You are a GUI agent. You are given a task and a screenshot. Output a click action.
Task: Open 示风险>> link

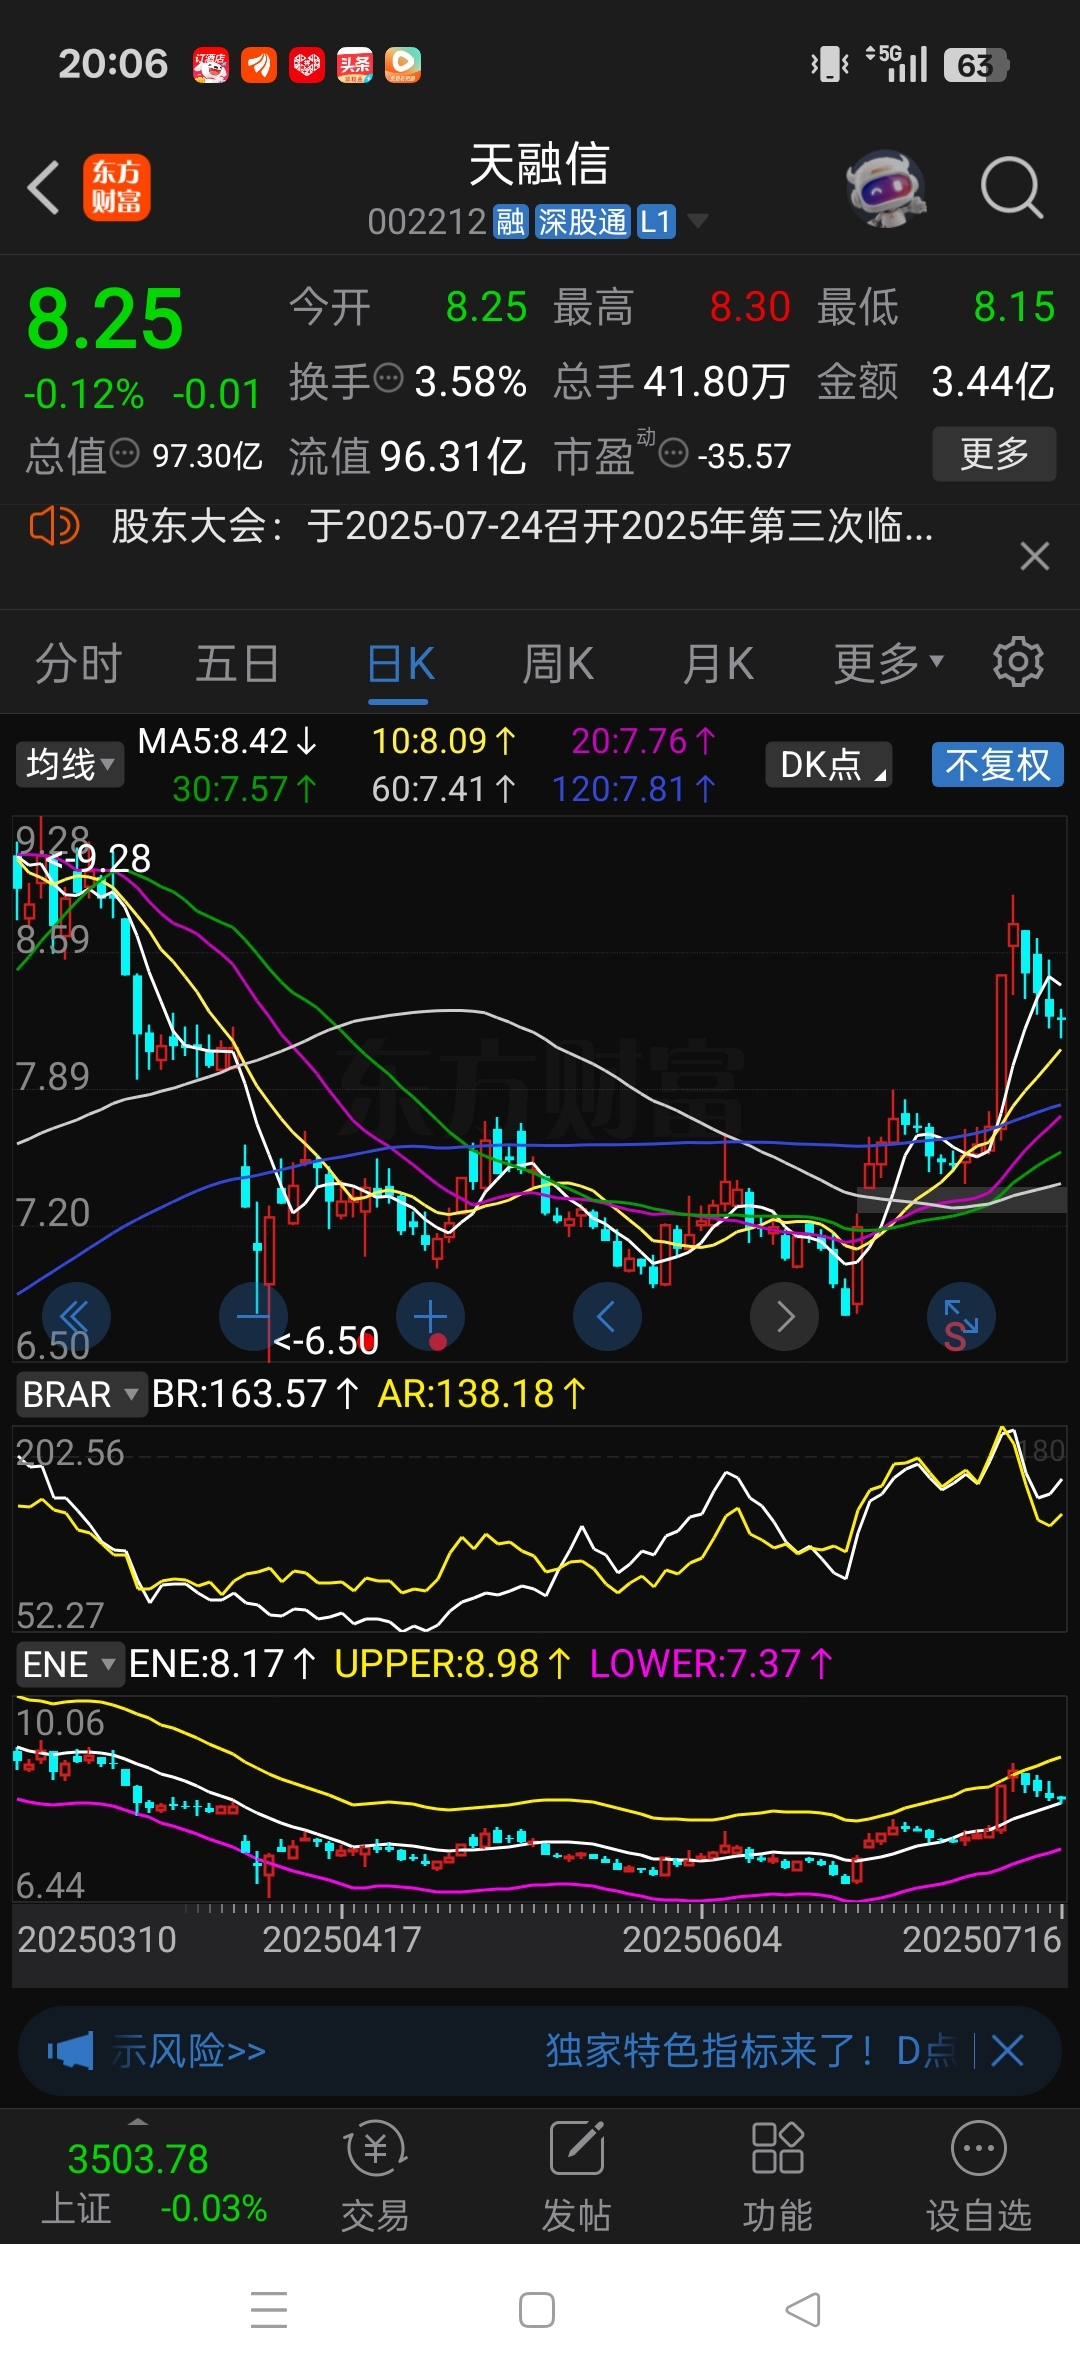click(188, 2051)
